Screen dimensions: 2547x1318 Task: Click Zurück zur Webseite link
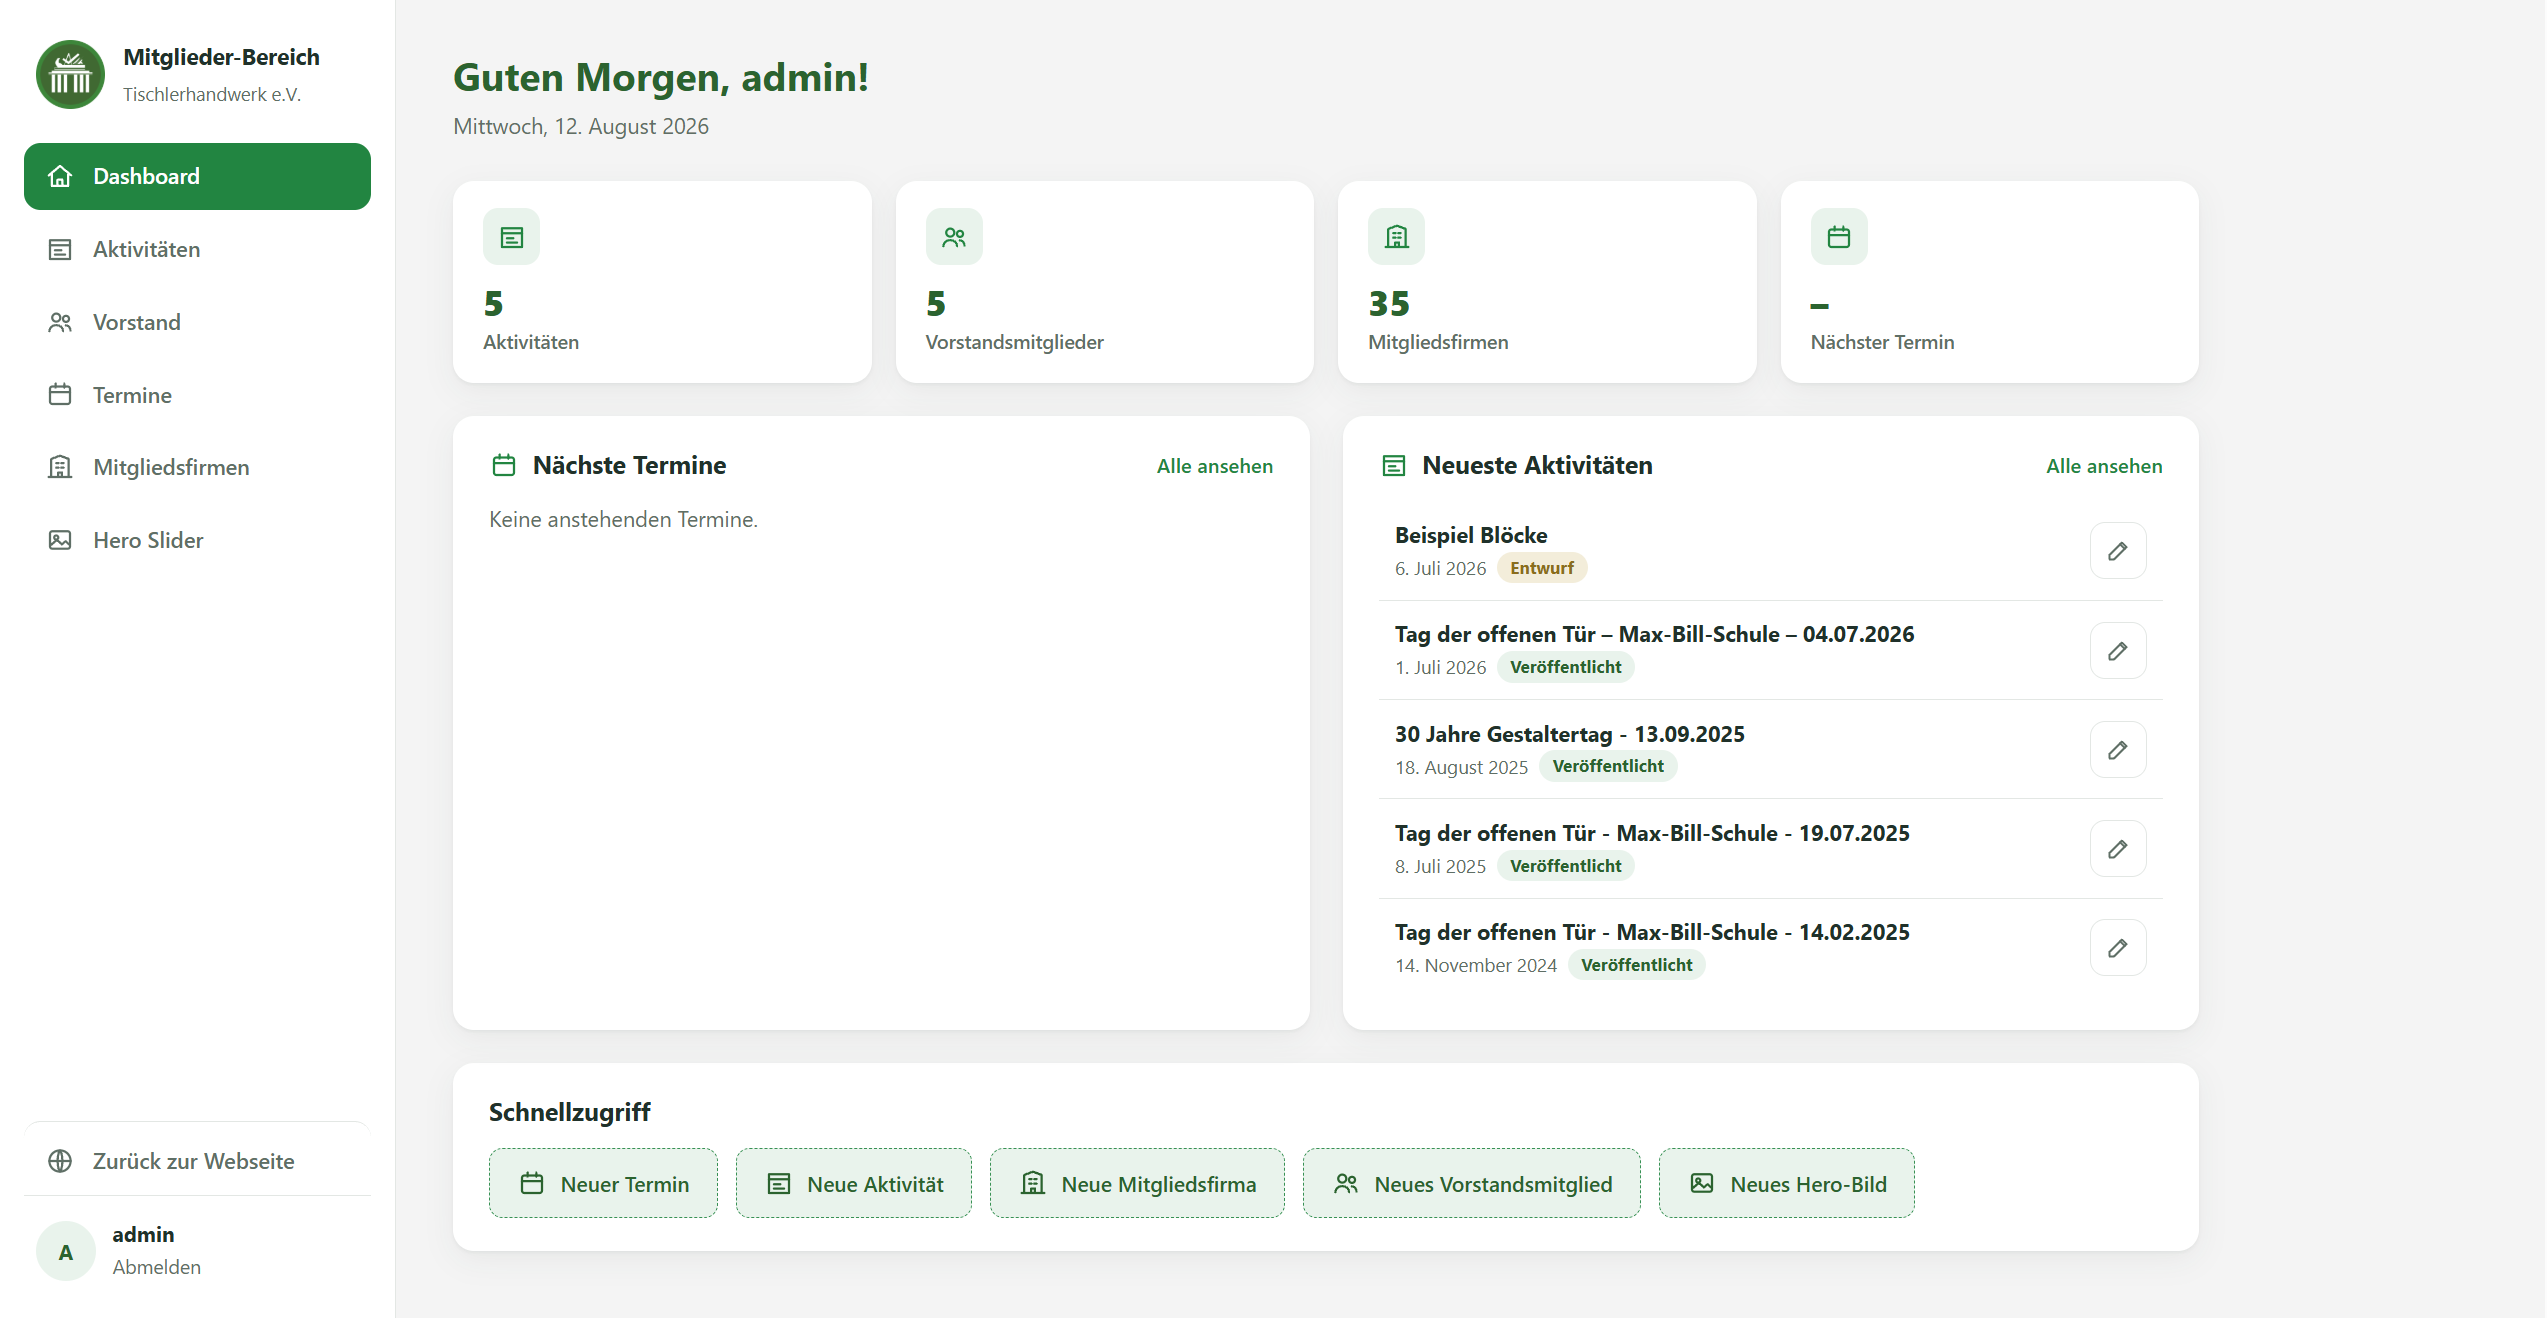point(197,1161)
